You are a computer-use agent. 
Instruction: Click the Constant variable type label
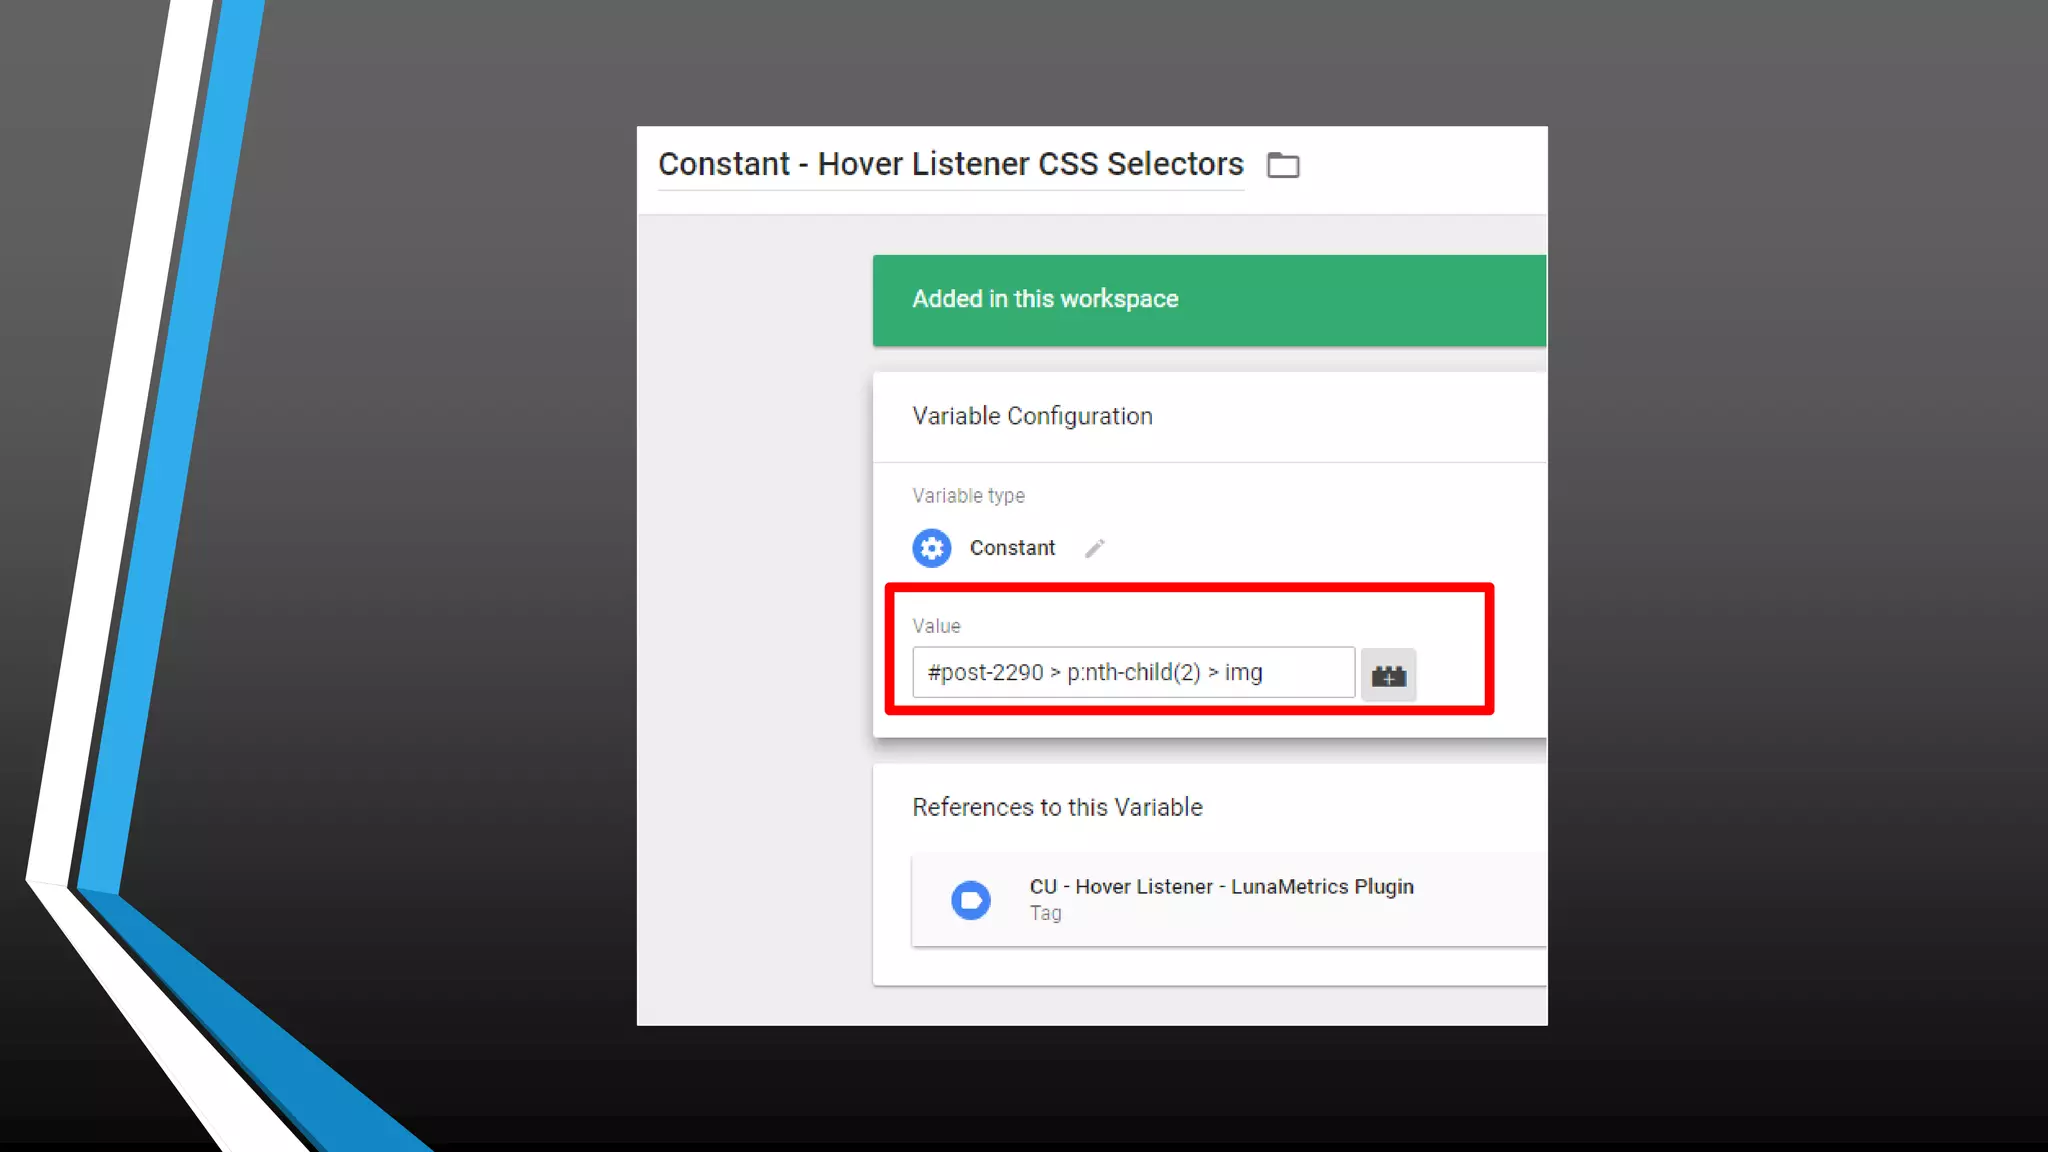pyautogui.click(x=1012, y=548)
